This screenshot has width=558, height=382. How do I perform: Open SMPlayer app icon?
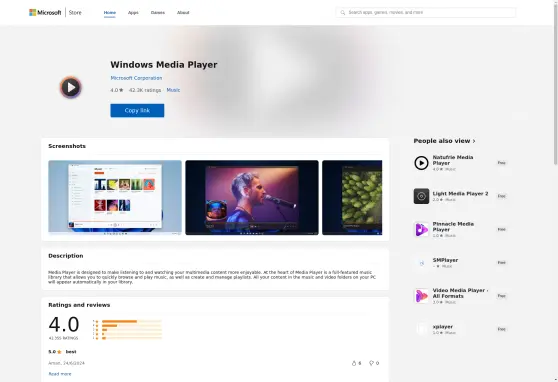[x=421, y=263]
